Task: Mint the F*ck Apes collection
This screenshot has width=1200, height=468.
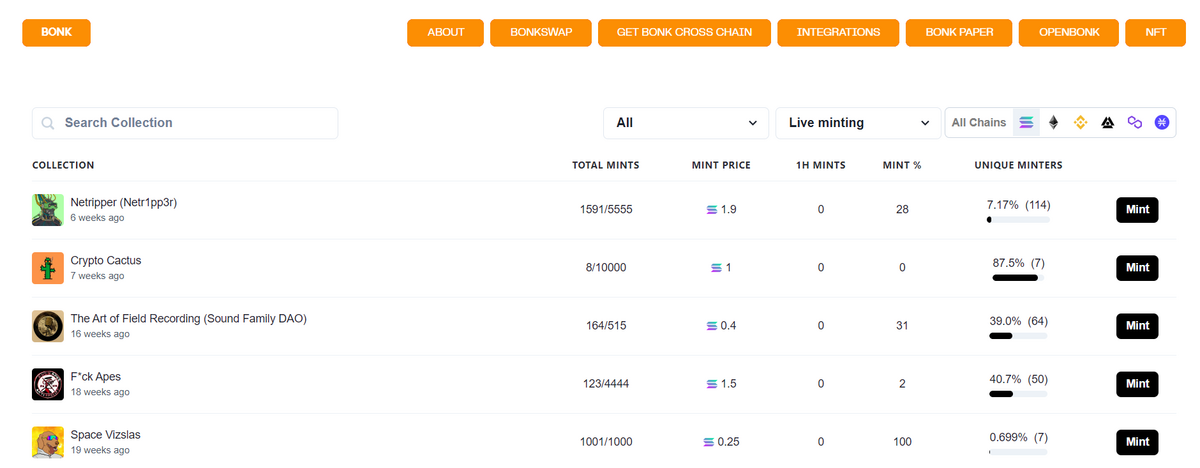Action: coord(1137,384)
